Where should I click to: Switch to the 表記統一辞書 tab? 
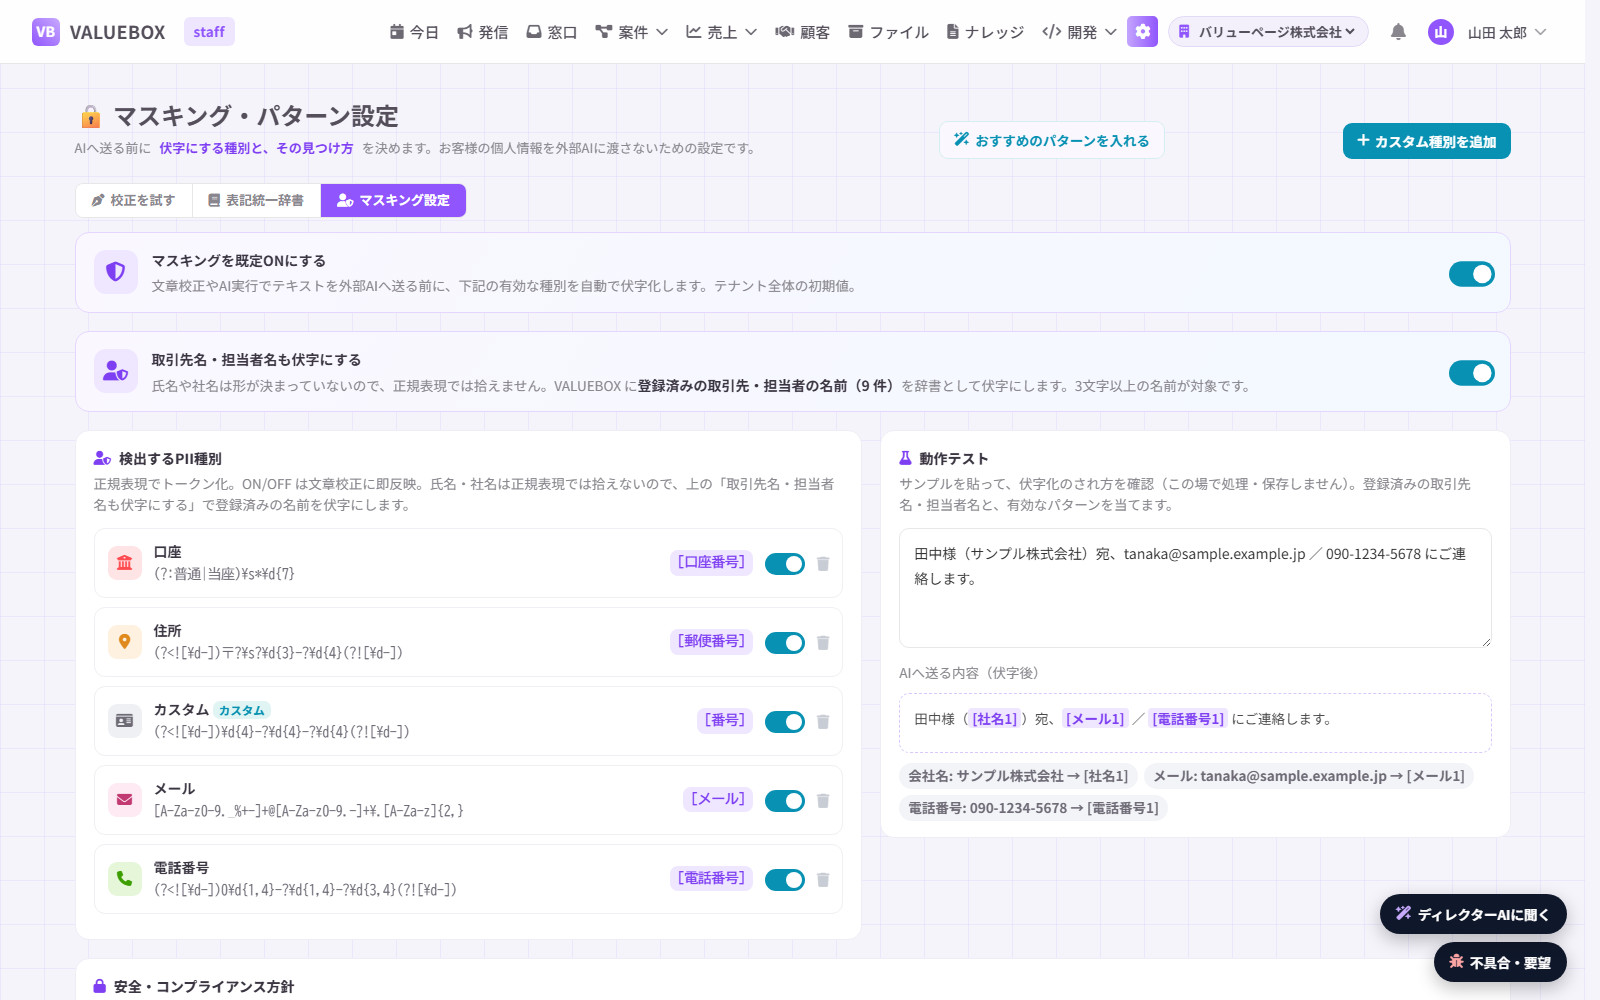tap(256, 200)
